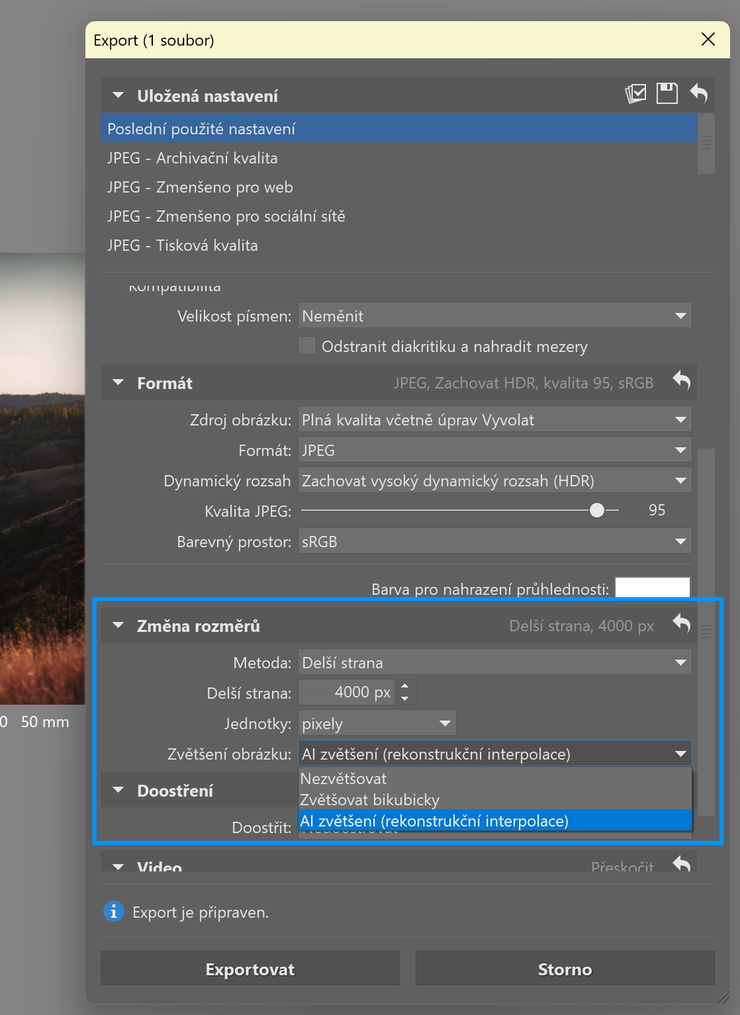This screenshot has height=1015, width=740.
Task: Reset the Video section settings
Action: click(x=681, y=865)
